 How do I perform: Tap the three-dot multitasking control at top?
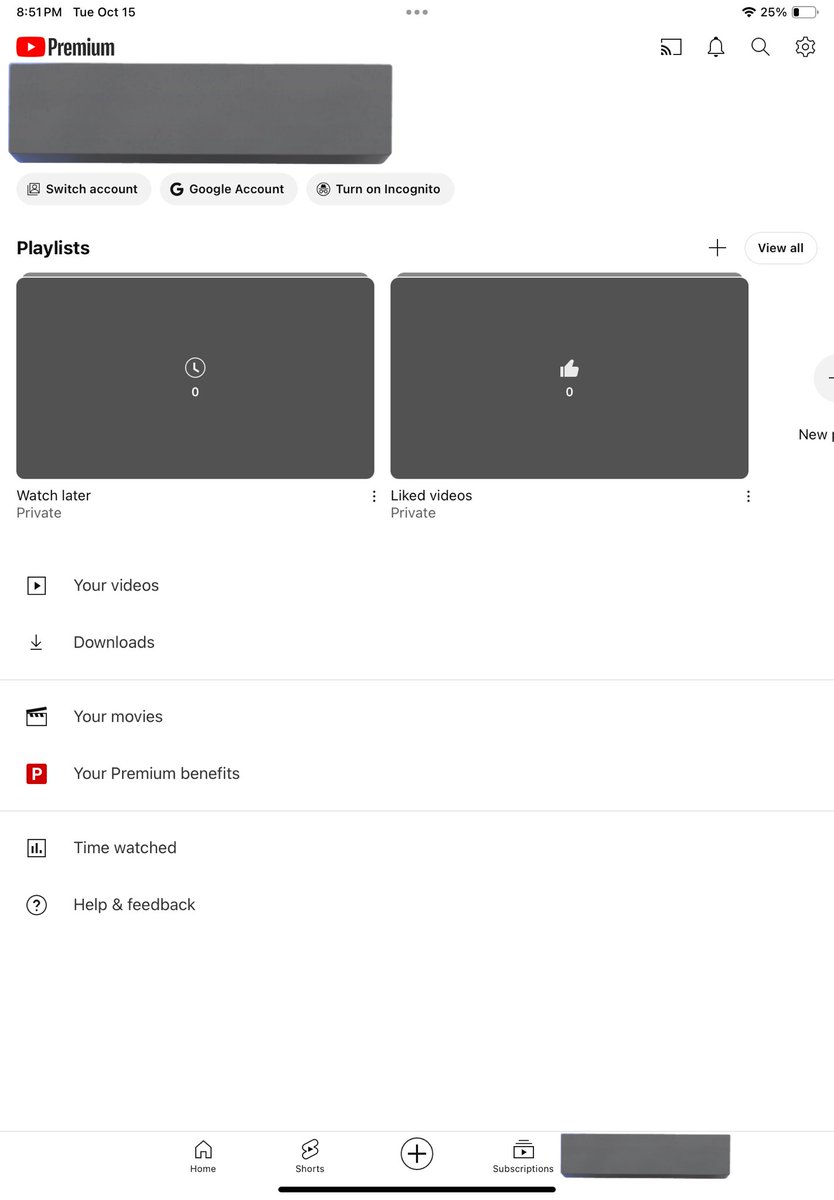(x=417, y=12)
